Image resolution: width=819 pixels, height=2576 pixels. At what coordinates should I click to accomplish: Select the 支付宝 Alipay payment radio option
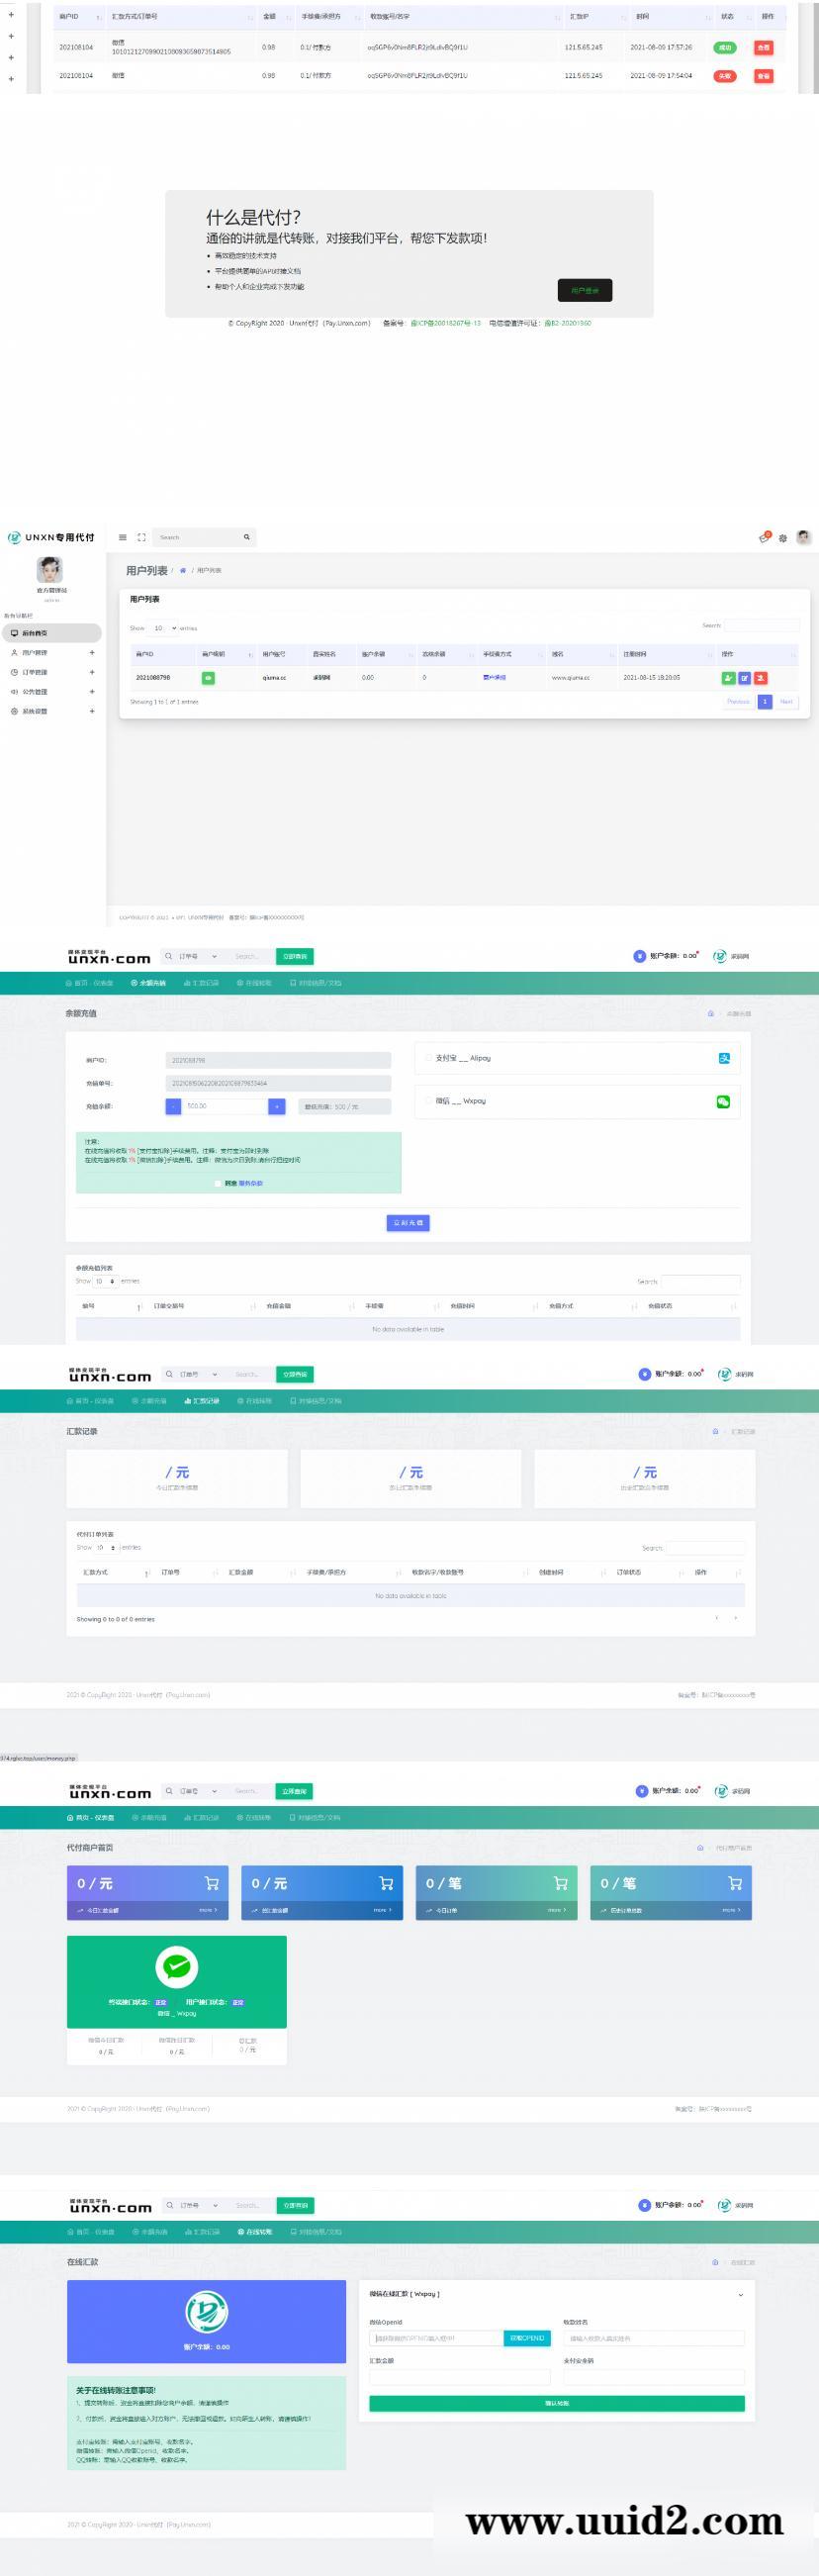tap(430, 1057)
